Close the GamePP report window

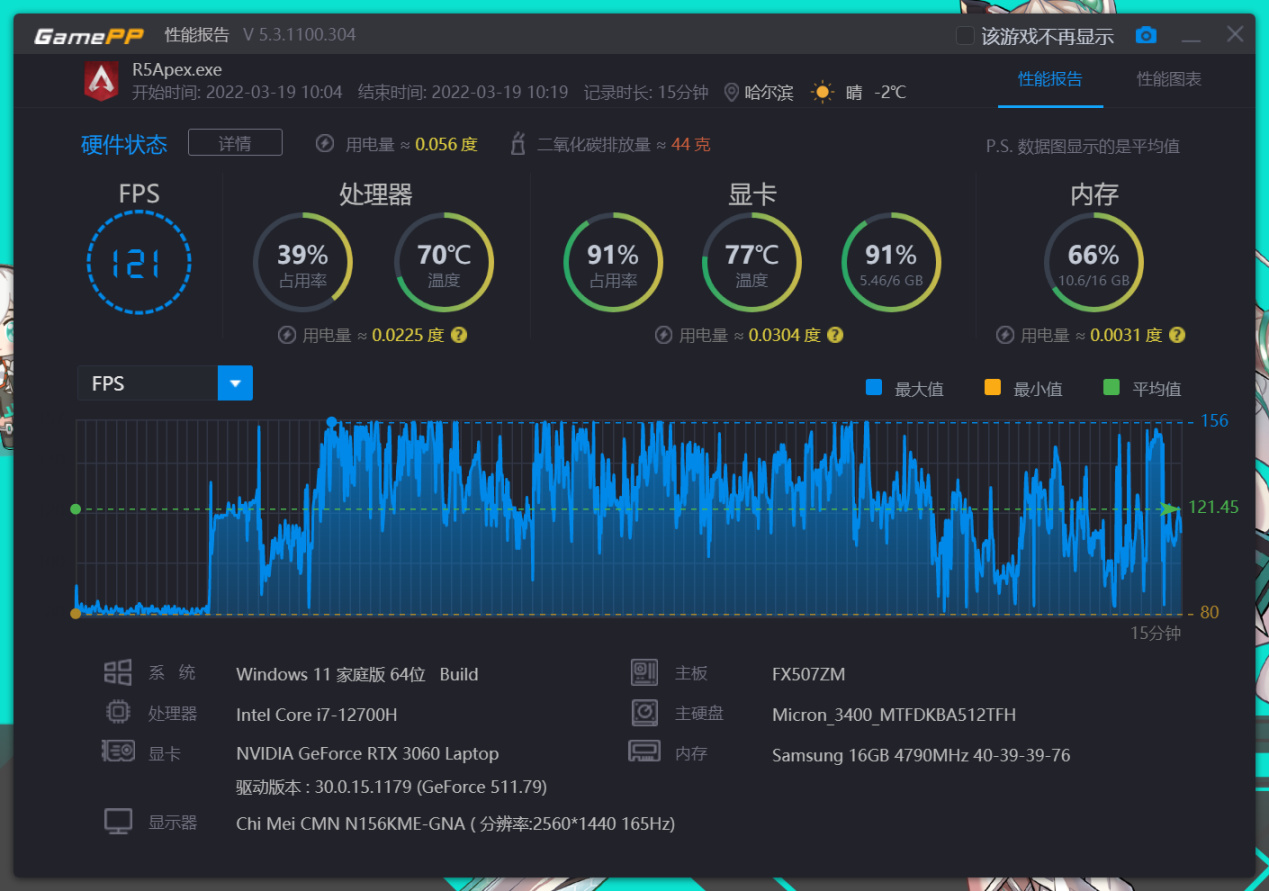click(x=1235, y=35)
